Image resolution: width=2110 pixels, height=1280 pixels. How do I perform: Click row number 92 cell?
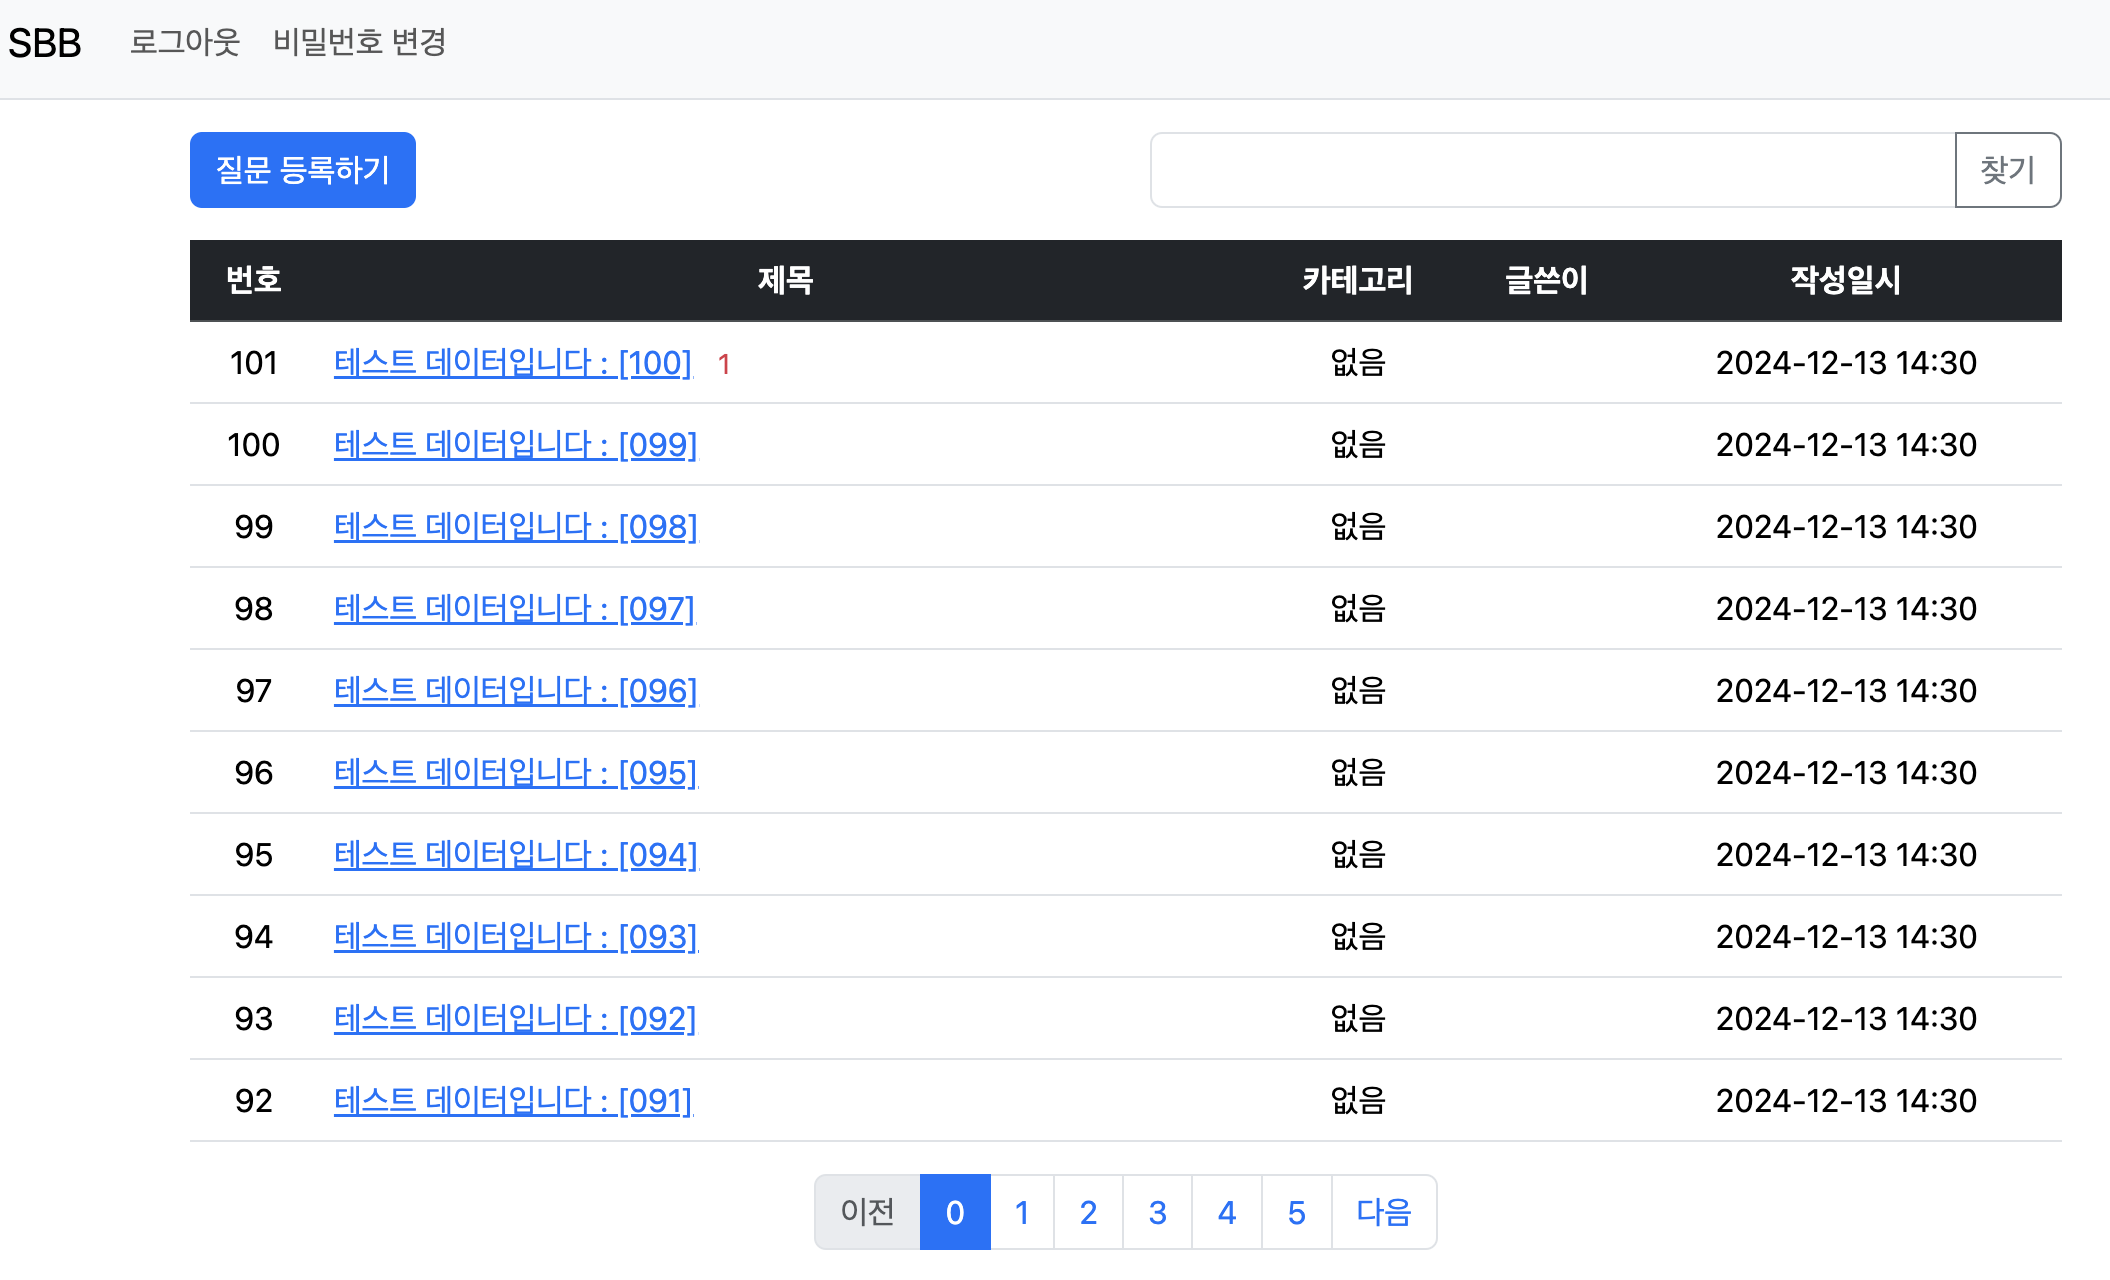[254, 1101]
